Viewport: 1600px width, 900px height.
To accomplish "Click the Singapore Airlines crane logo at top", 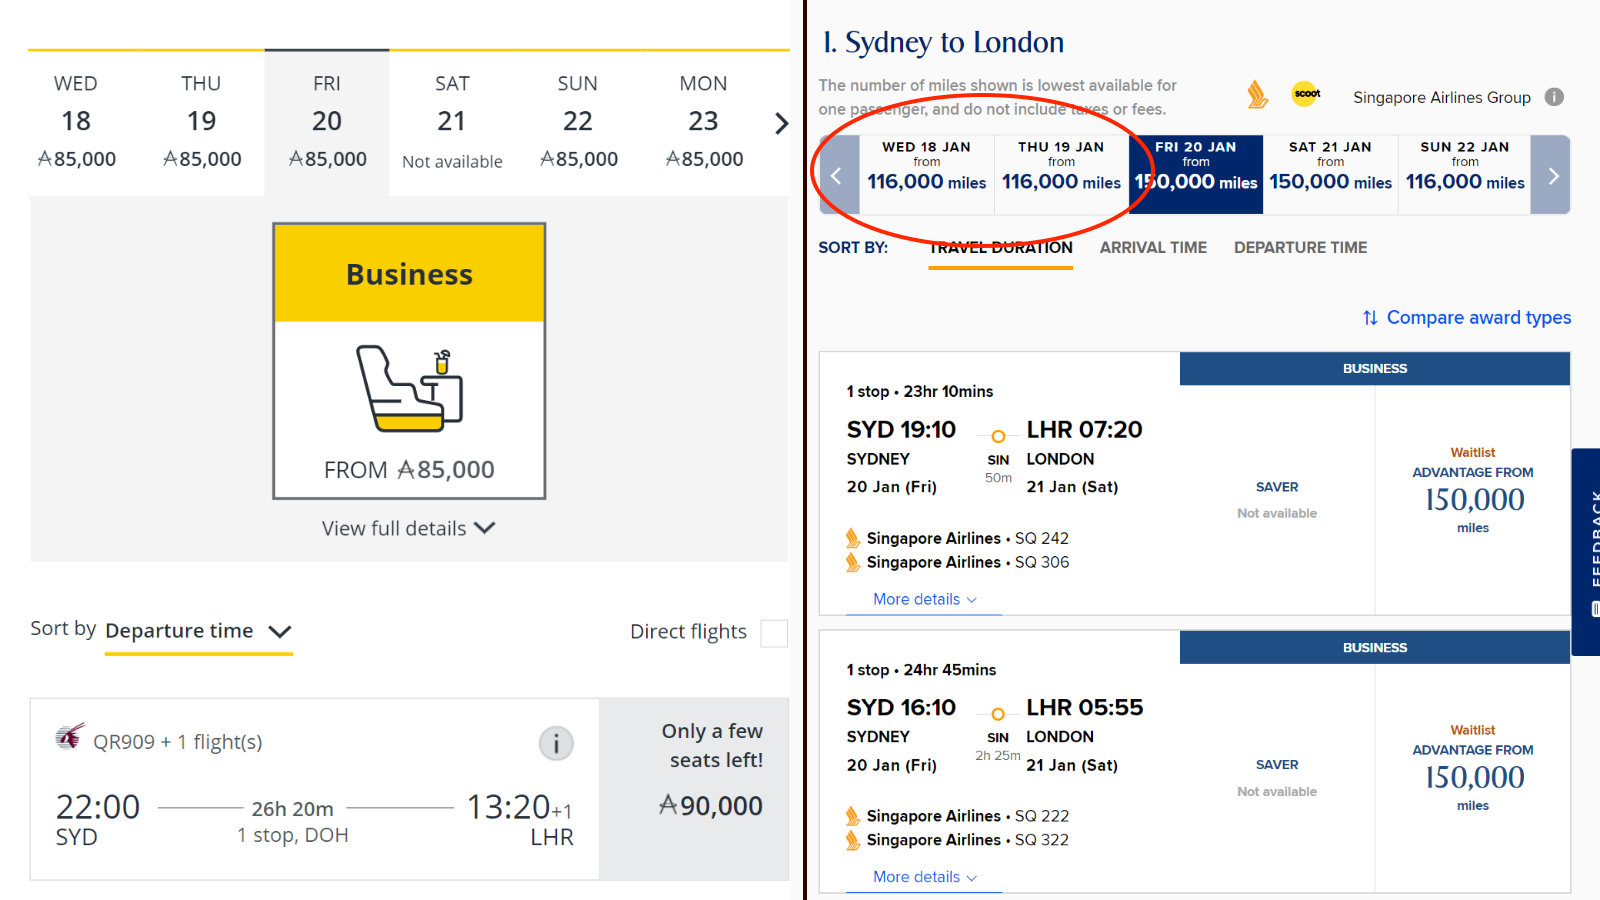I will [x=1257, y=95].
